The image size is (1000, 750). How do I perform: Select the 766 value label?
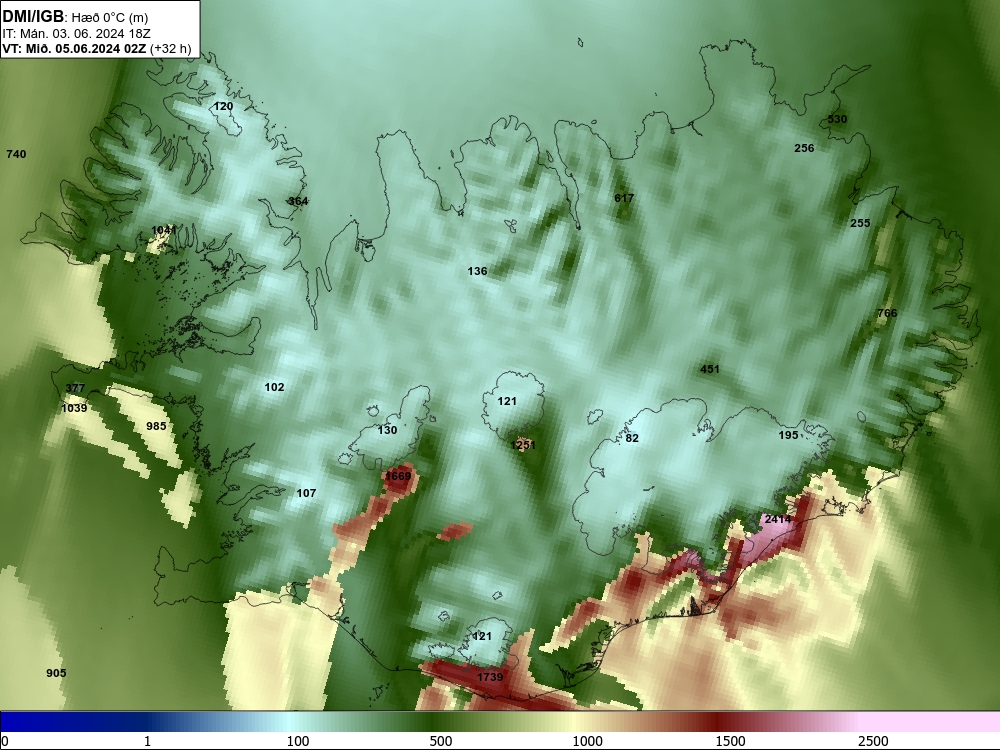[887, 313]
